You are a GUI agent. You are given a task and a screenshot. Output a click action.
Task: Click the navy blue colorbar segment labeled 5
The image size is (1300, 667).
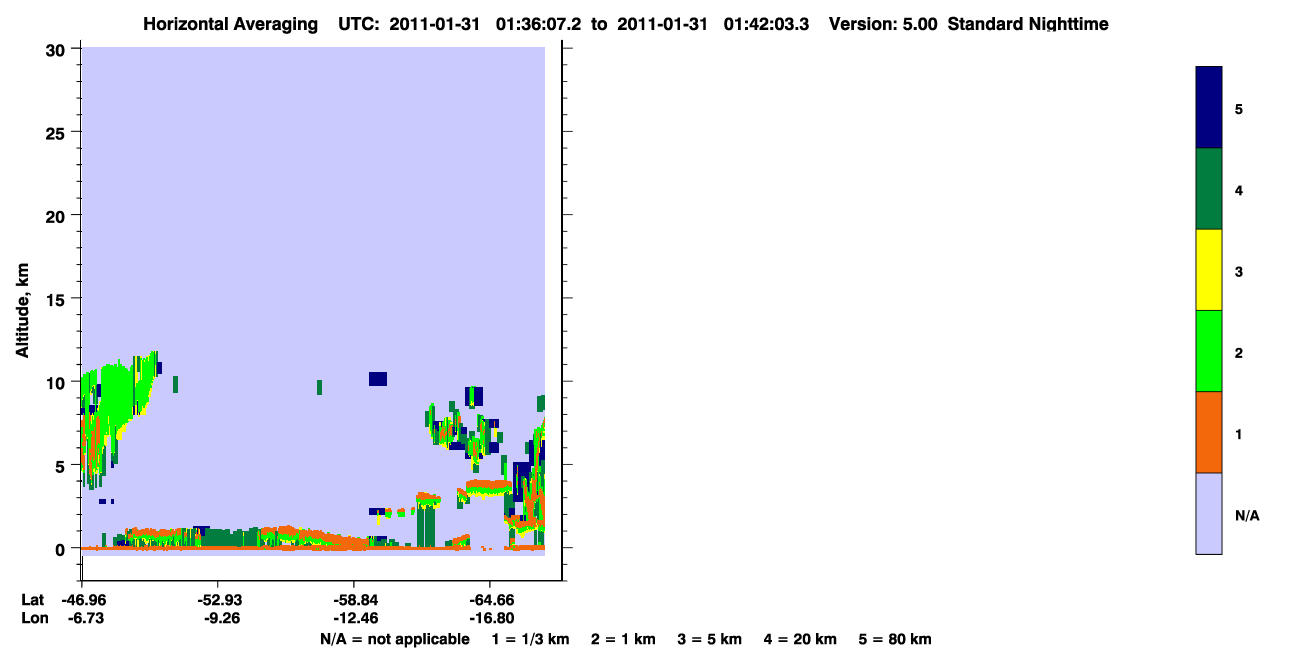[1209, 108]
